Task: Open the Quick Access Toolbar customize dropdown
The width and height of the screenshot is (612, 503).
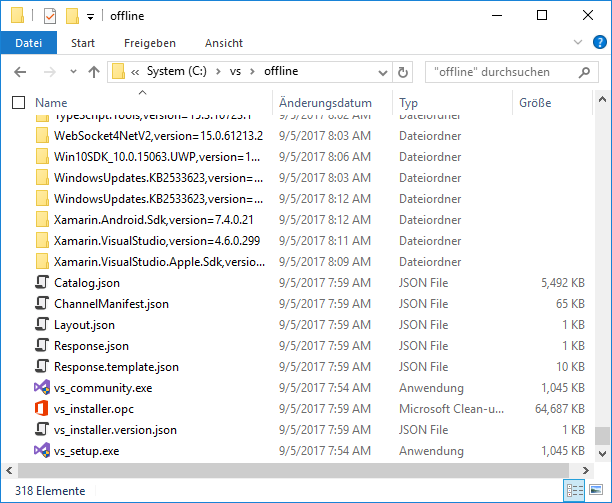Action: [x=90, y=17]
